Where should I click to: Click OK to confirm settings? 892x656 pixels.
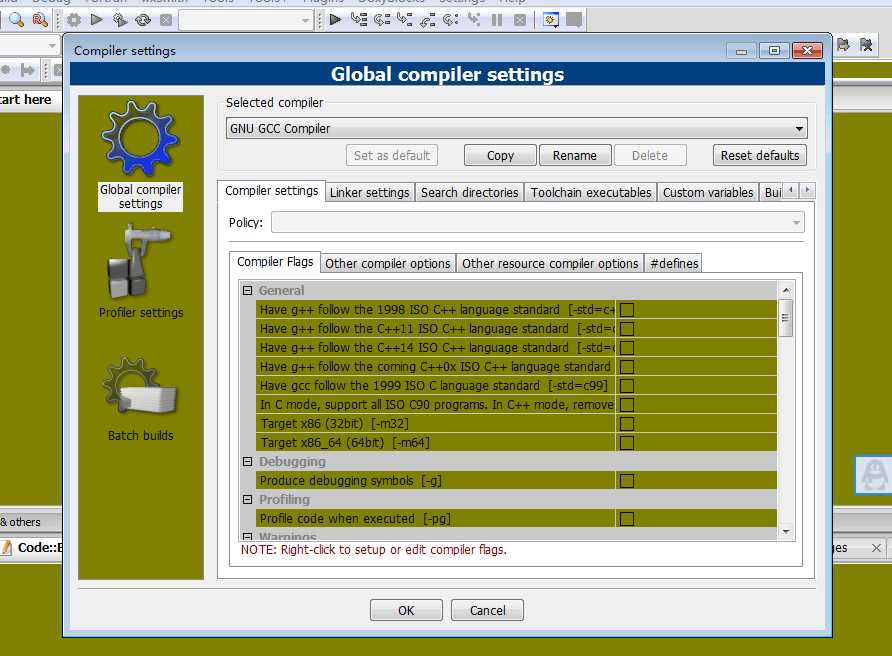pos(406,610)
